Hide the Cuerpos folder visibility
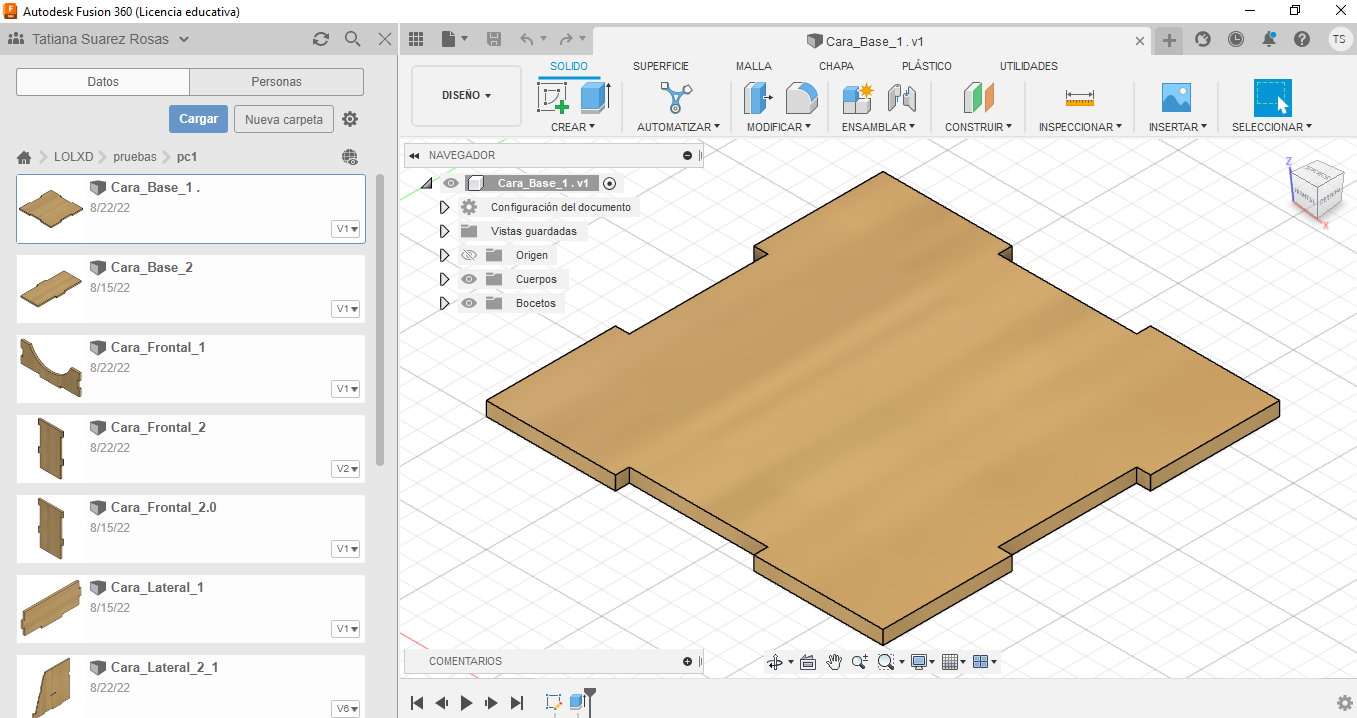 point(468,279)
